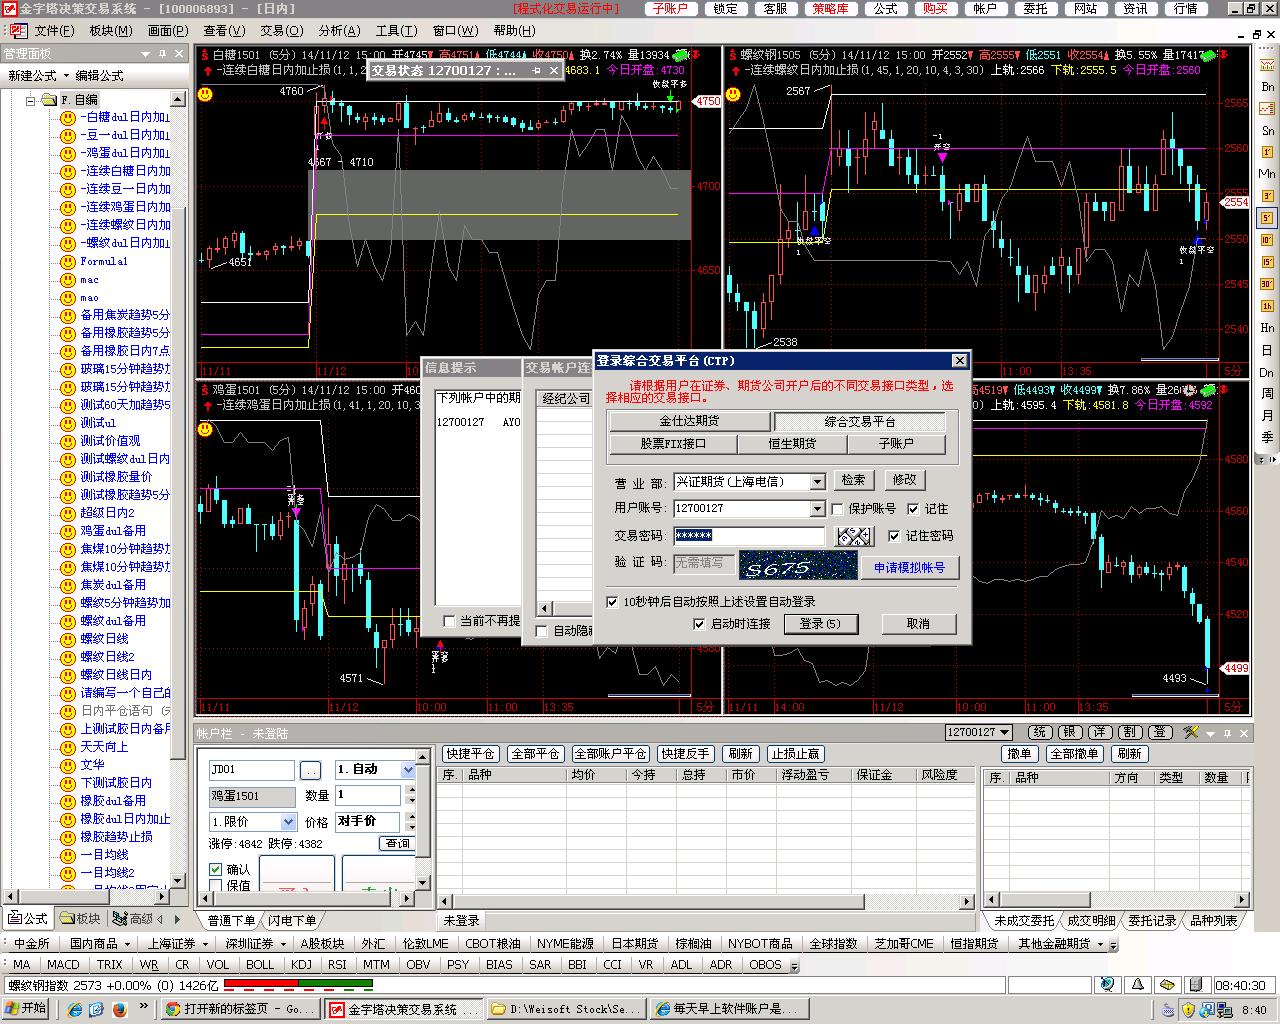
Task: Click the smiley icon on 白糖1501 chart
Action: [205, 94]
